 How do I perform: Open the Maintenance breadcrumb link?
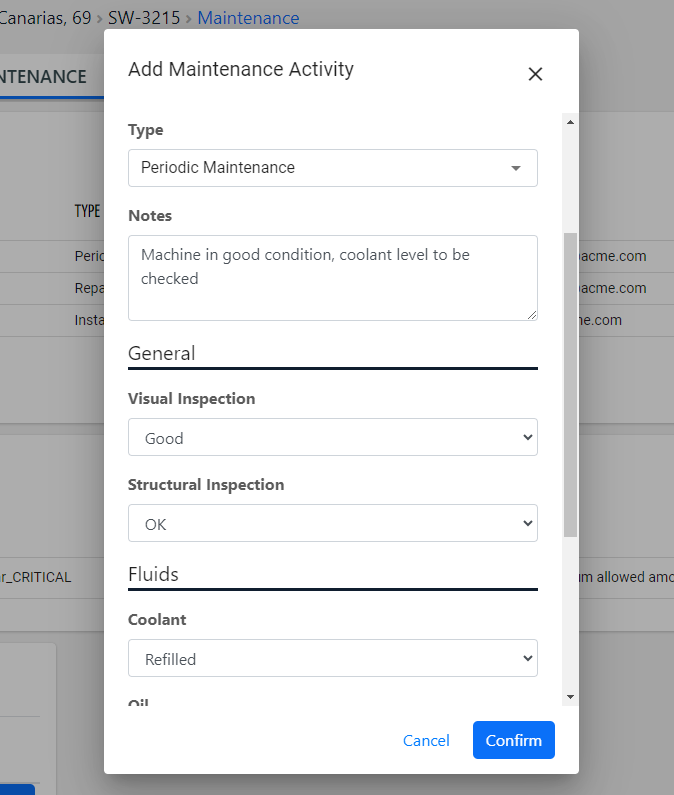pyautogui.click(x=248, y=18)
